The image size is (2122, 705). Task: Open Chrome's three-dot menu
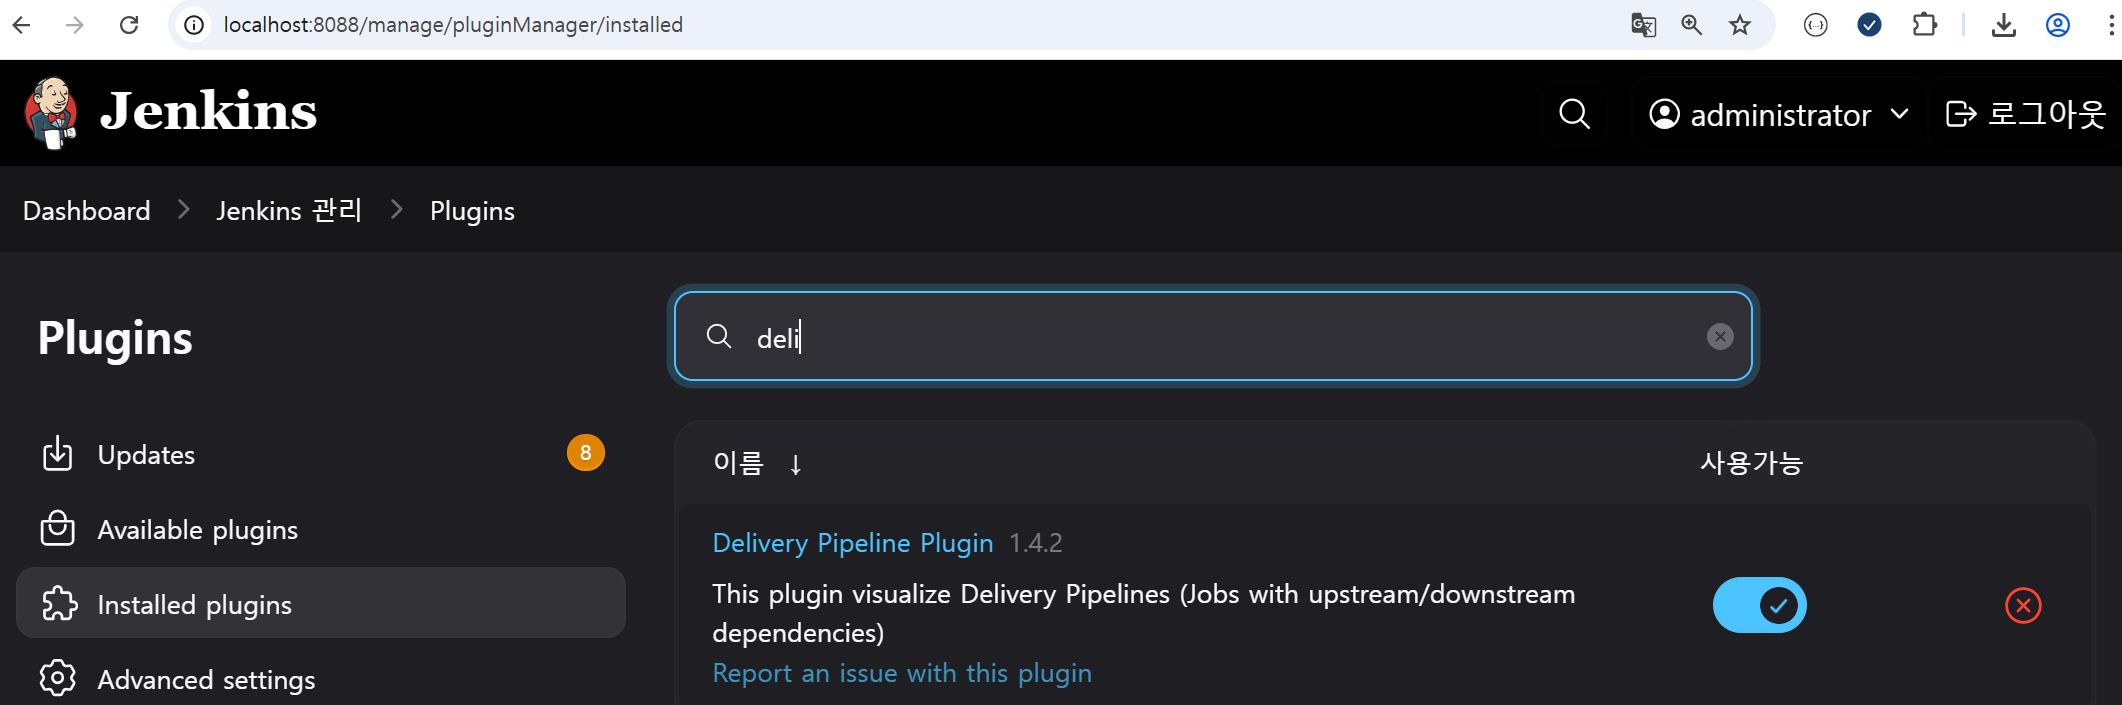pyautogui.click(x=2110, y=25)
